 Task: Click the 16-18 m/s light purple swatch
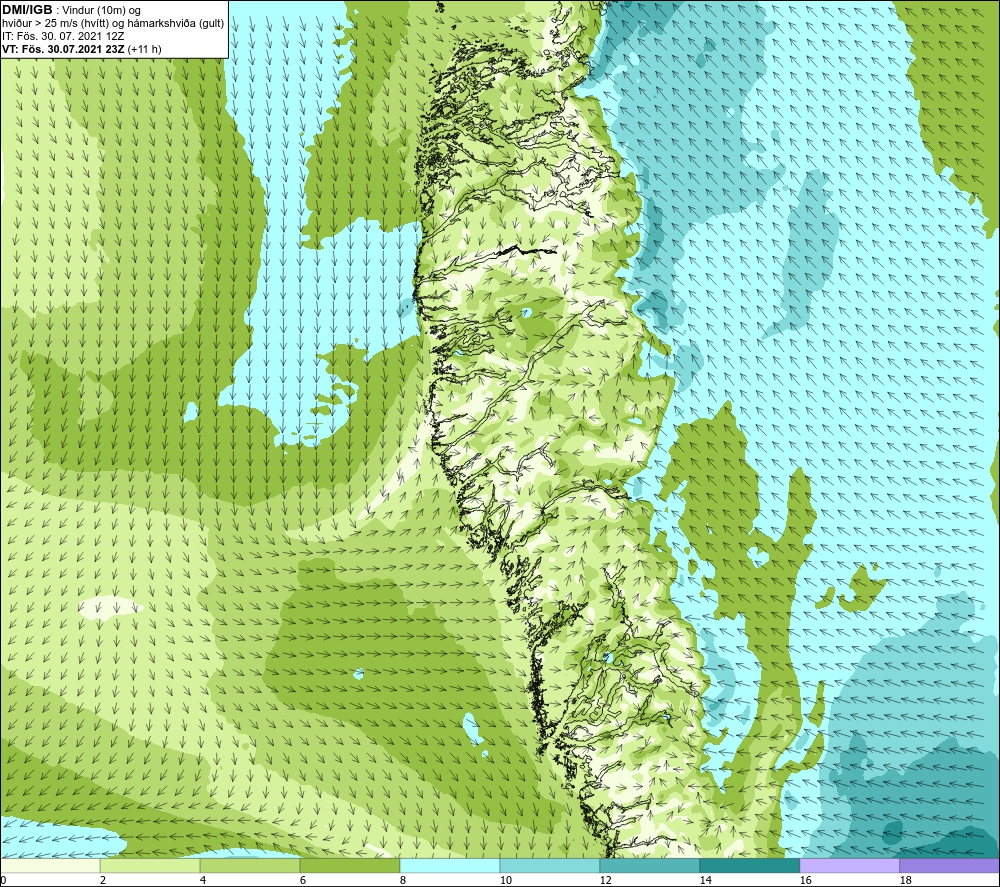point(849,865)
